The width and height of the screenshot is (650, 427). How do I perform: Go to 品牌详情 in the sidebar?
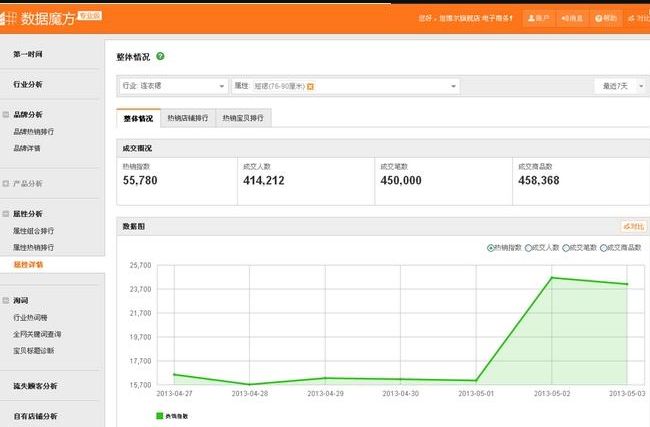tap(27, 148)
